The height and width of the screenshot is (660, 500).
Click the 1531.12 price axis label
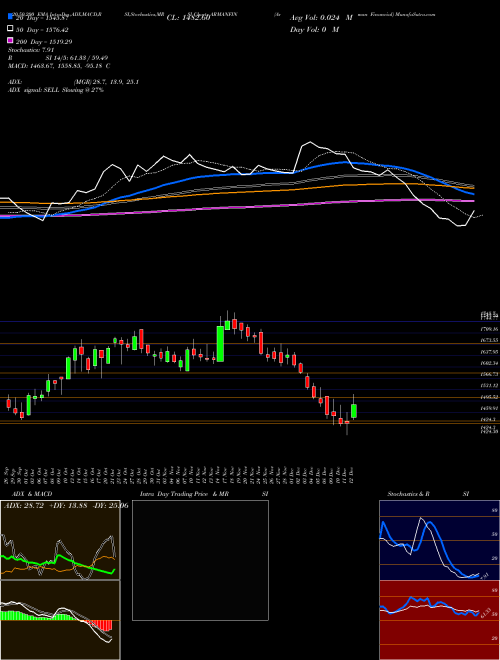tap(490, 386)
